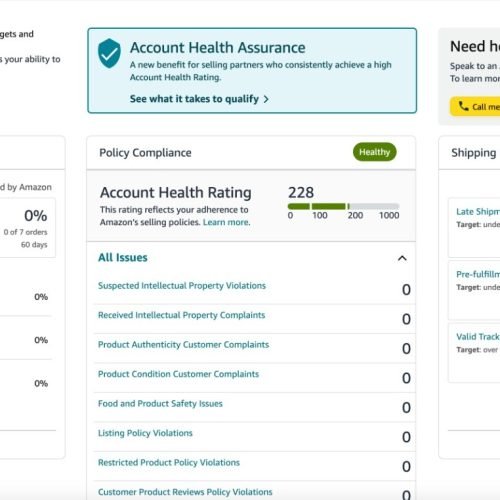This screenshot has width=500, height=500.
Task: Click the Shipping panel heading
Action: click(474, 153)
